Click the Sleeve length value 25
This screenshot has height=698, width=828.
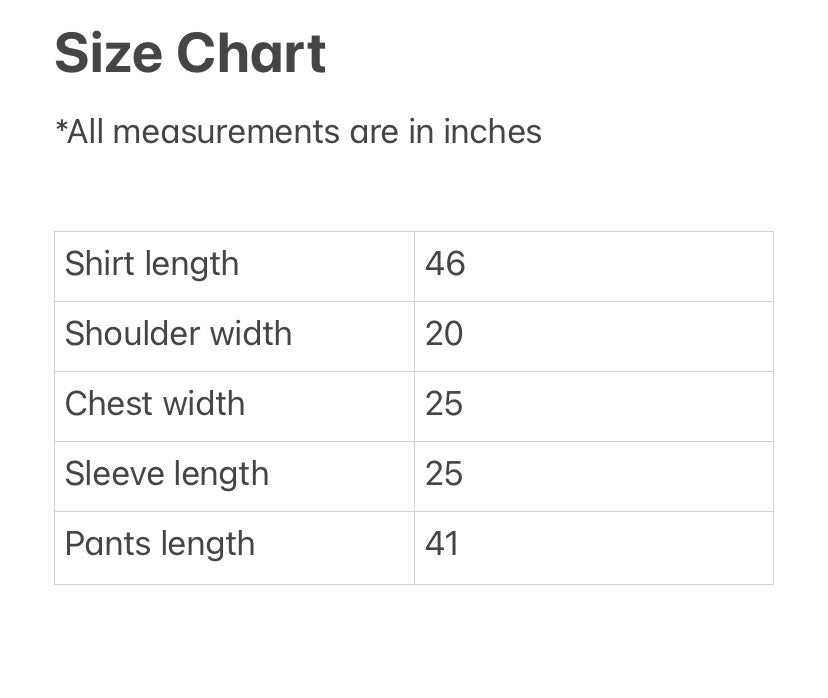[x=444, y=474]
